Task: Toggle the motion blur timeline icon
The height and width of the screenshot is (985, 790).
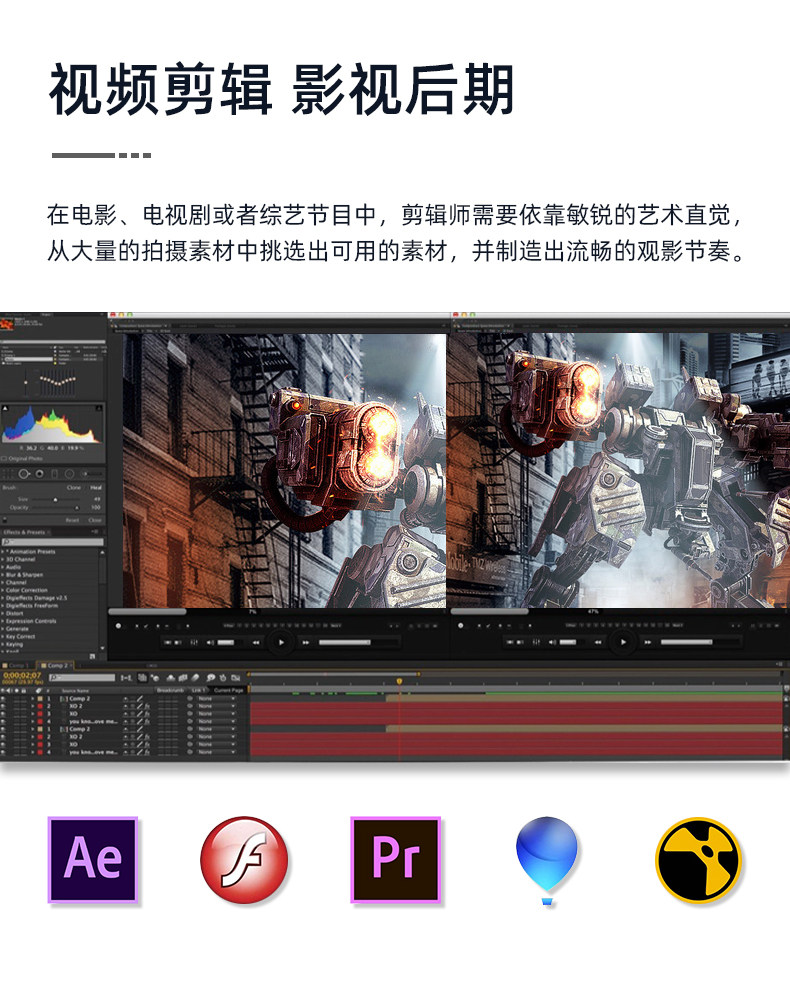Action: (x=195, y=678)
